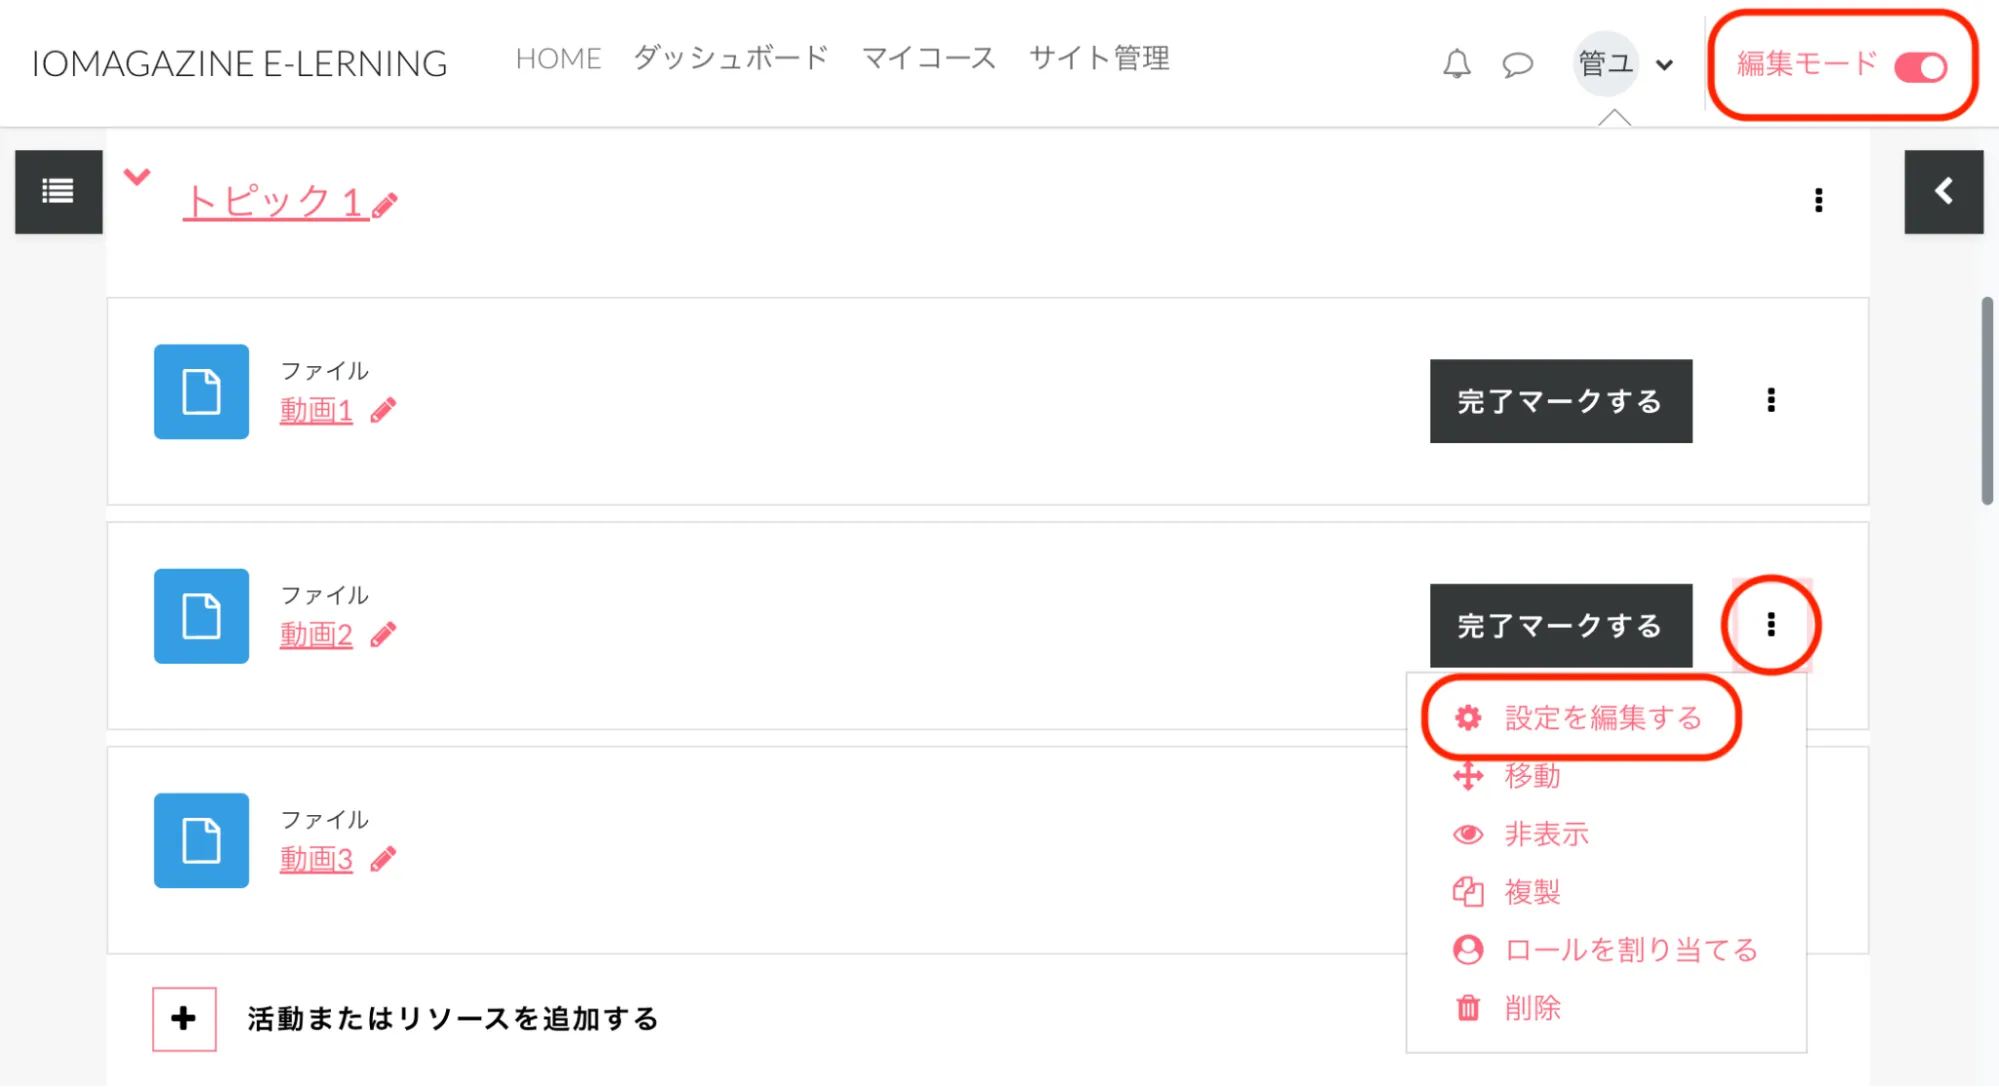Open the messages speech bubble icon

(1517, 65)
